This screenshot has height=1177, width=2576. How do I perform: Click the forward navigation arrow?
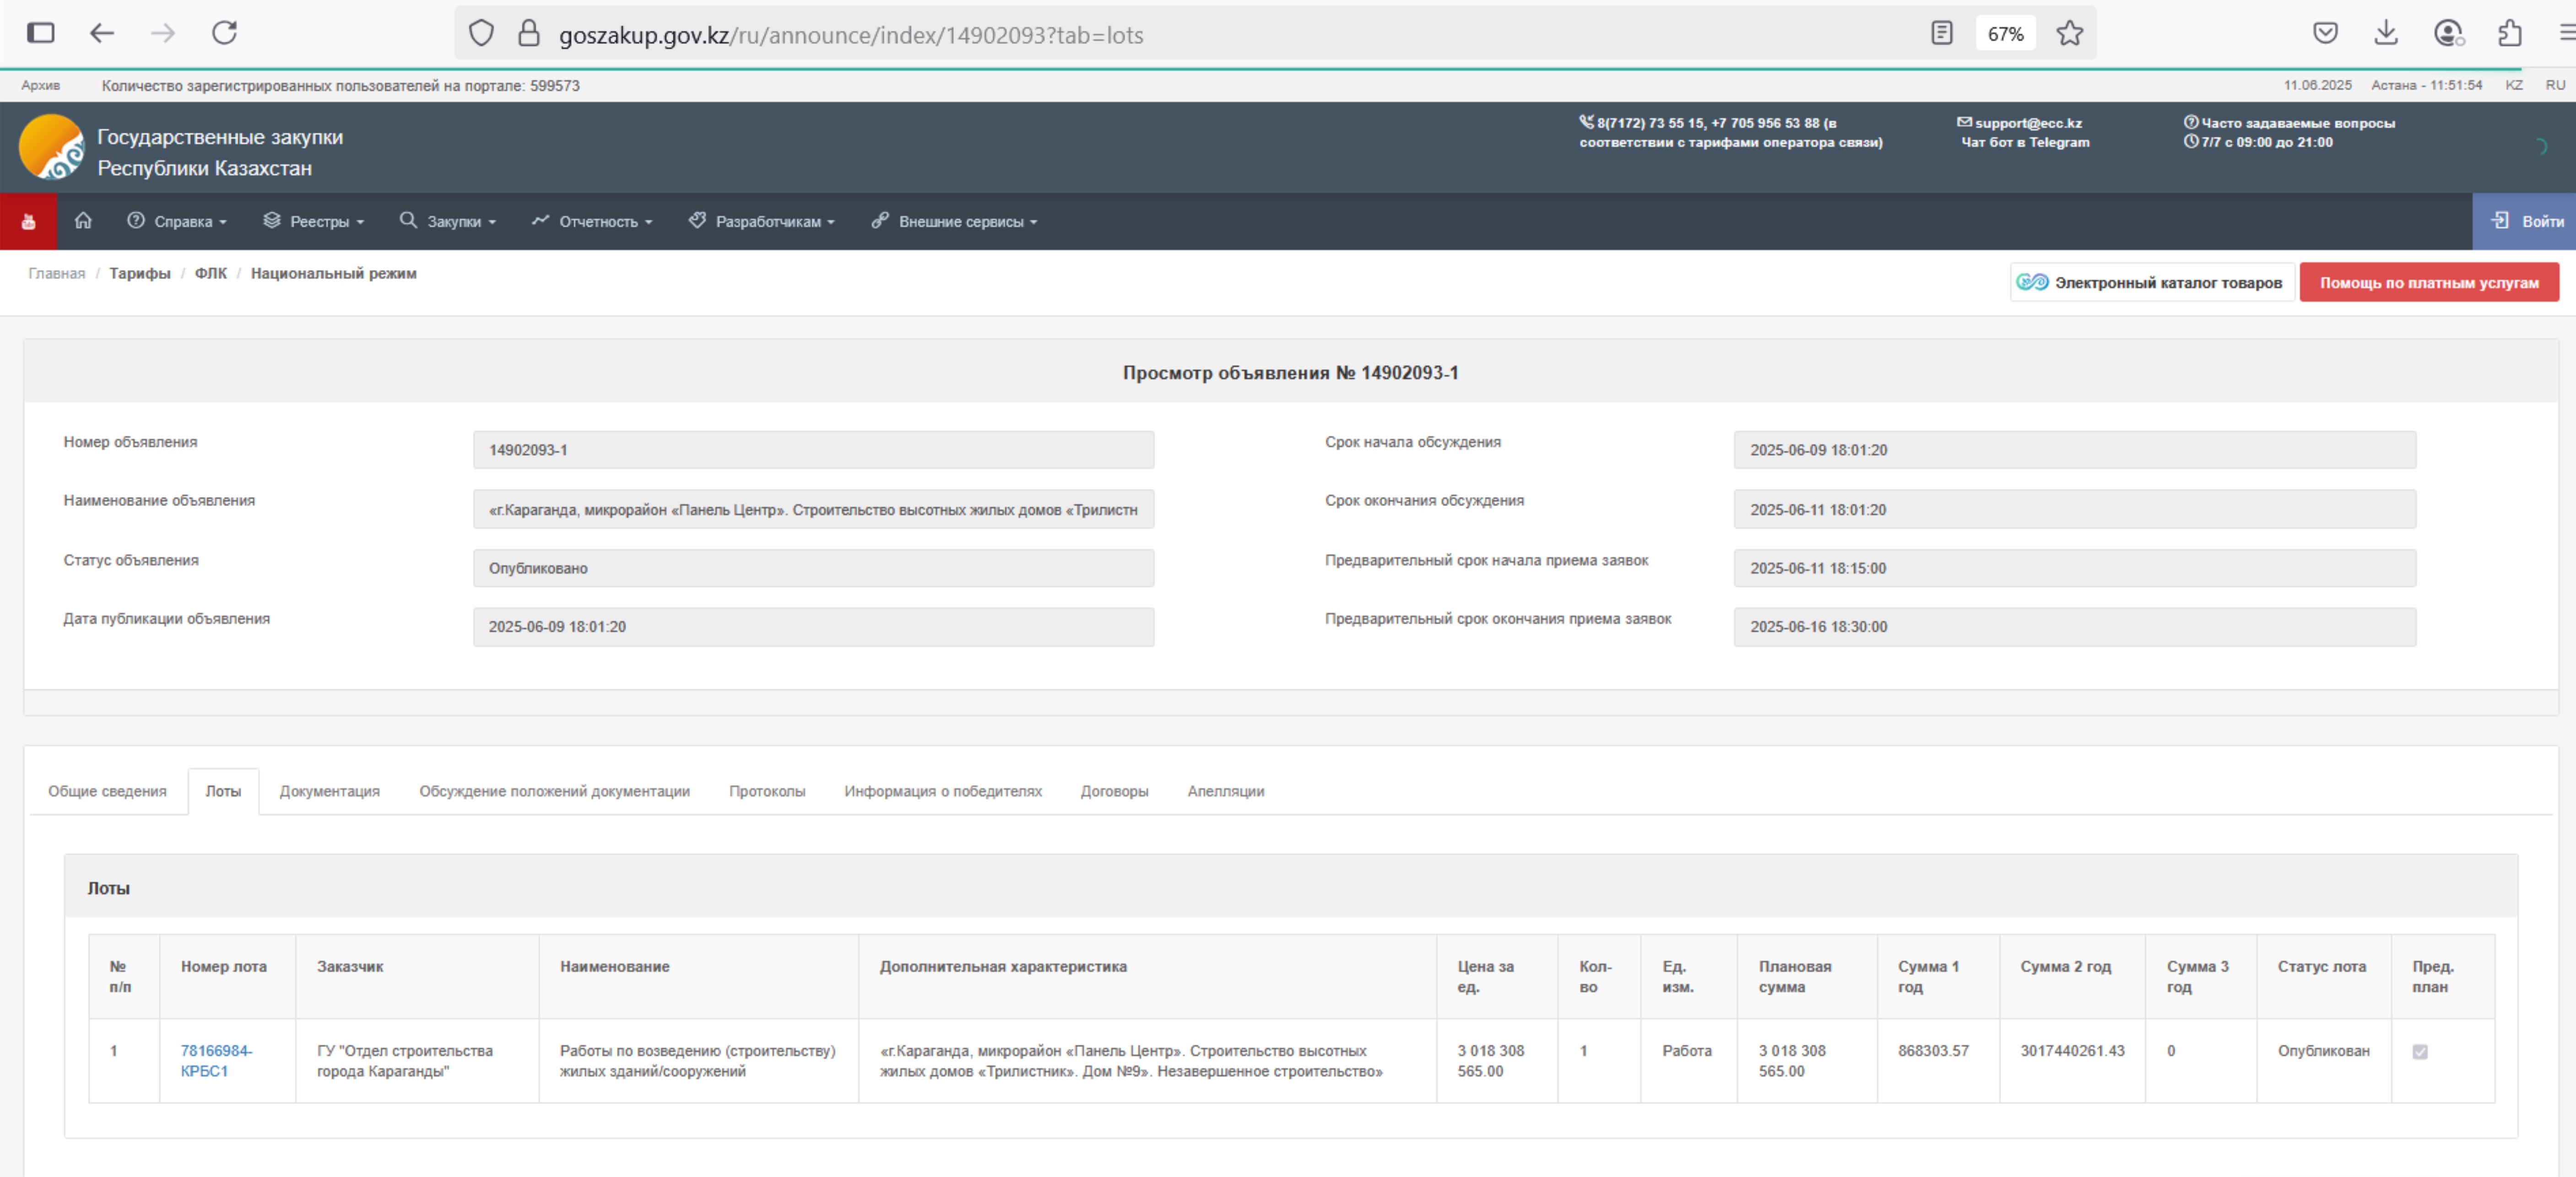(163, 33)
